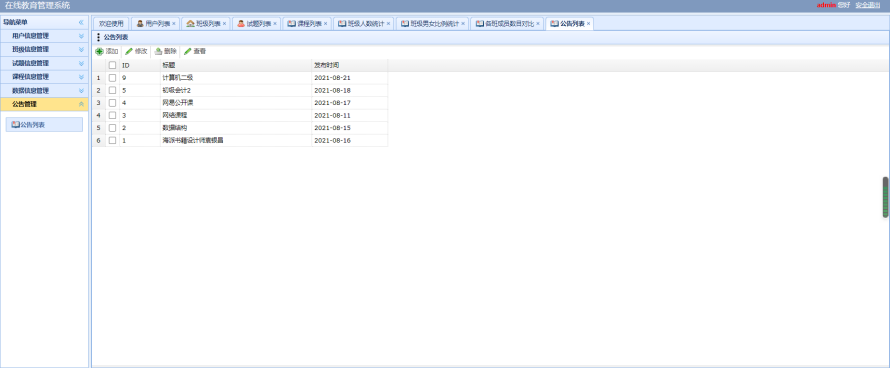Check the box for row 初级会计2
Screen dimensions: 890x368
coord(112,90)
